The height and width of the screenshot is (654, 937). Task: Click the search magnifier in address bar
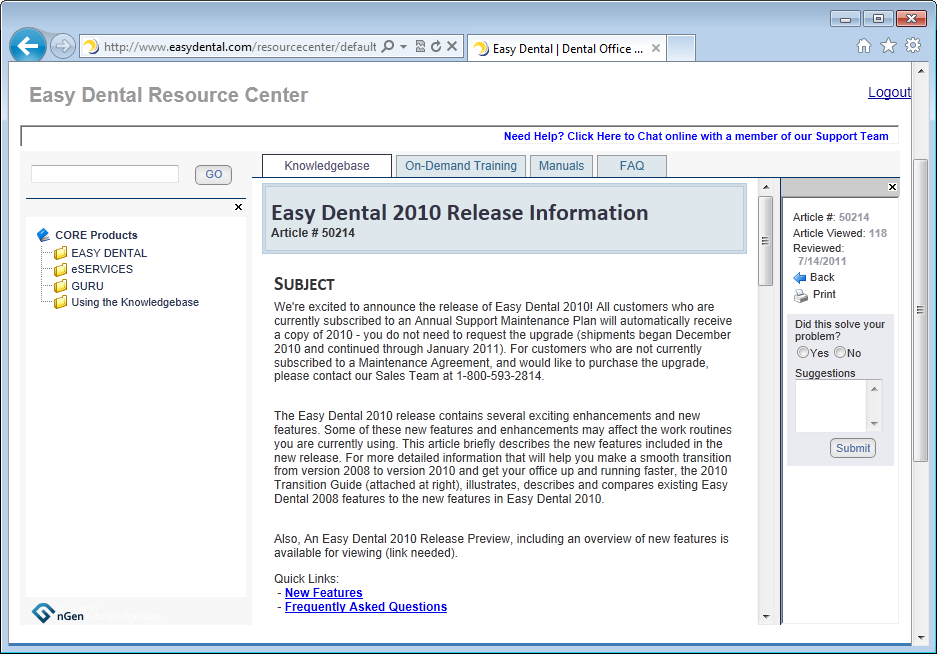pyautogui.click(x=388, y=46)
